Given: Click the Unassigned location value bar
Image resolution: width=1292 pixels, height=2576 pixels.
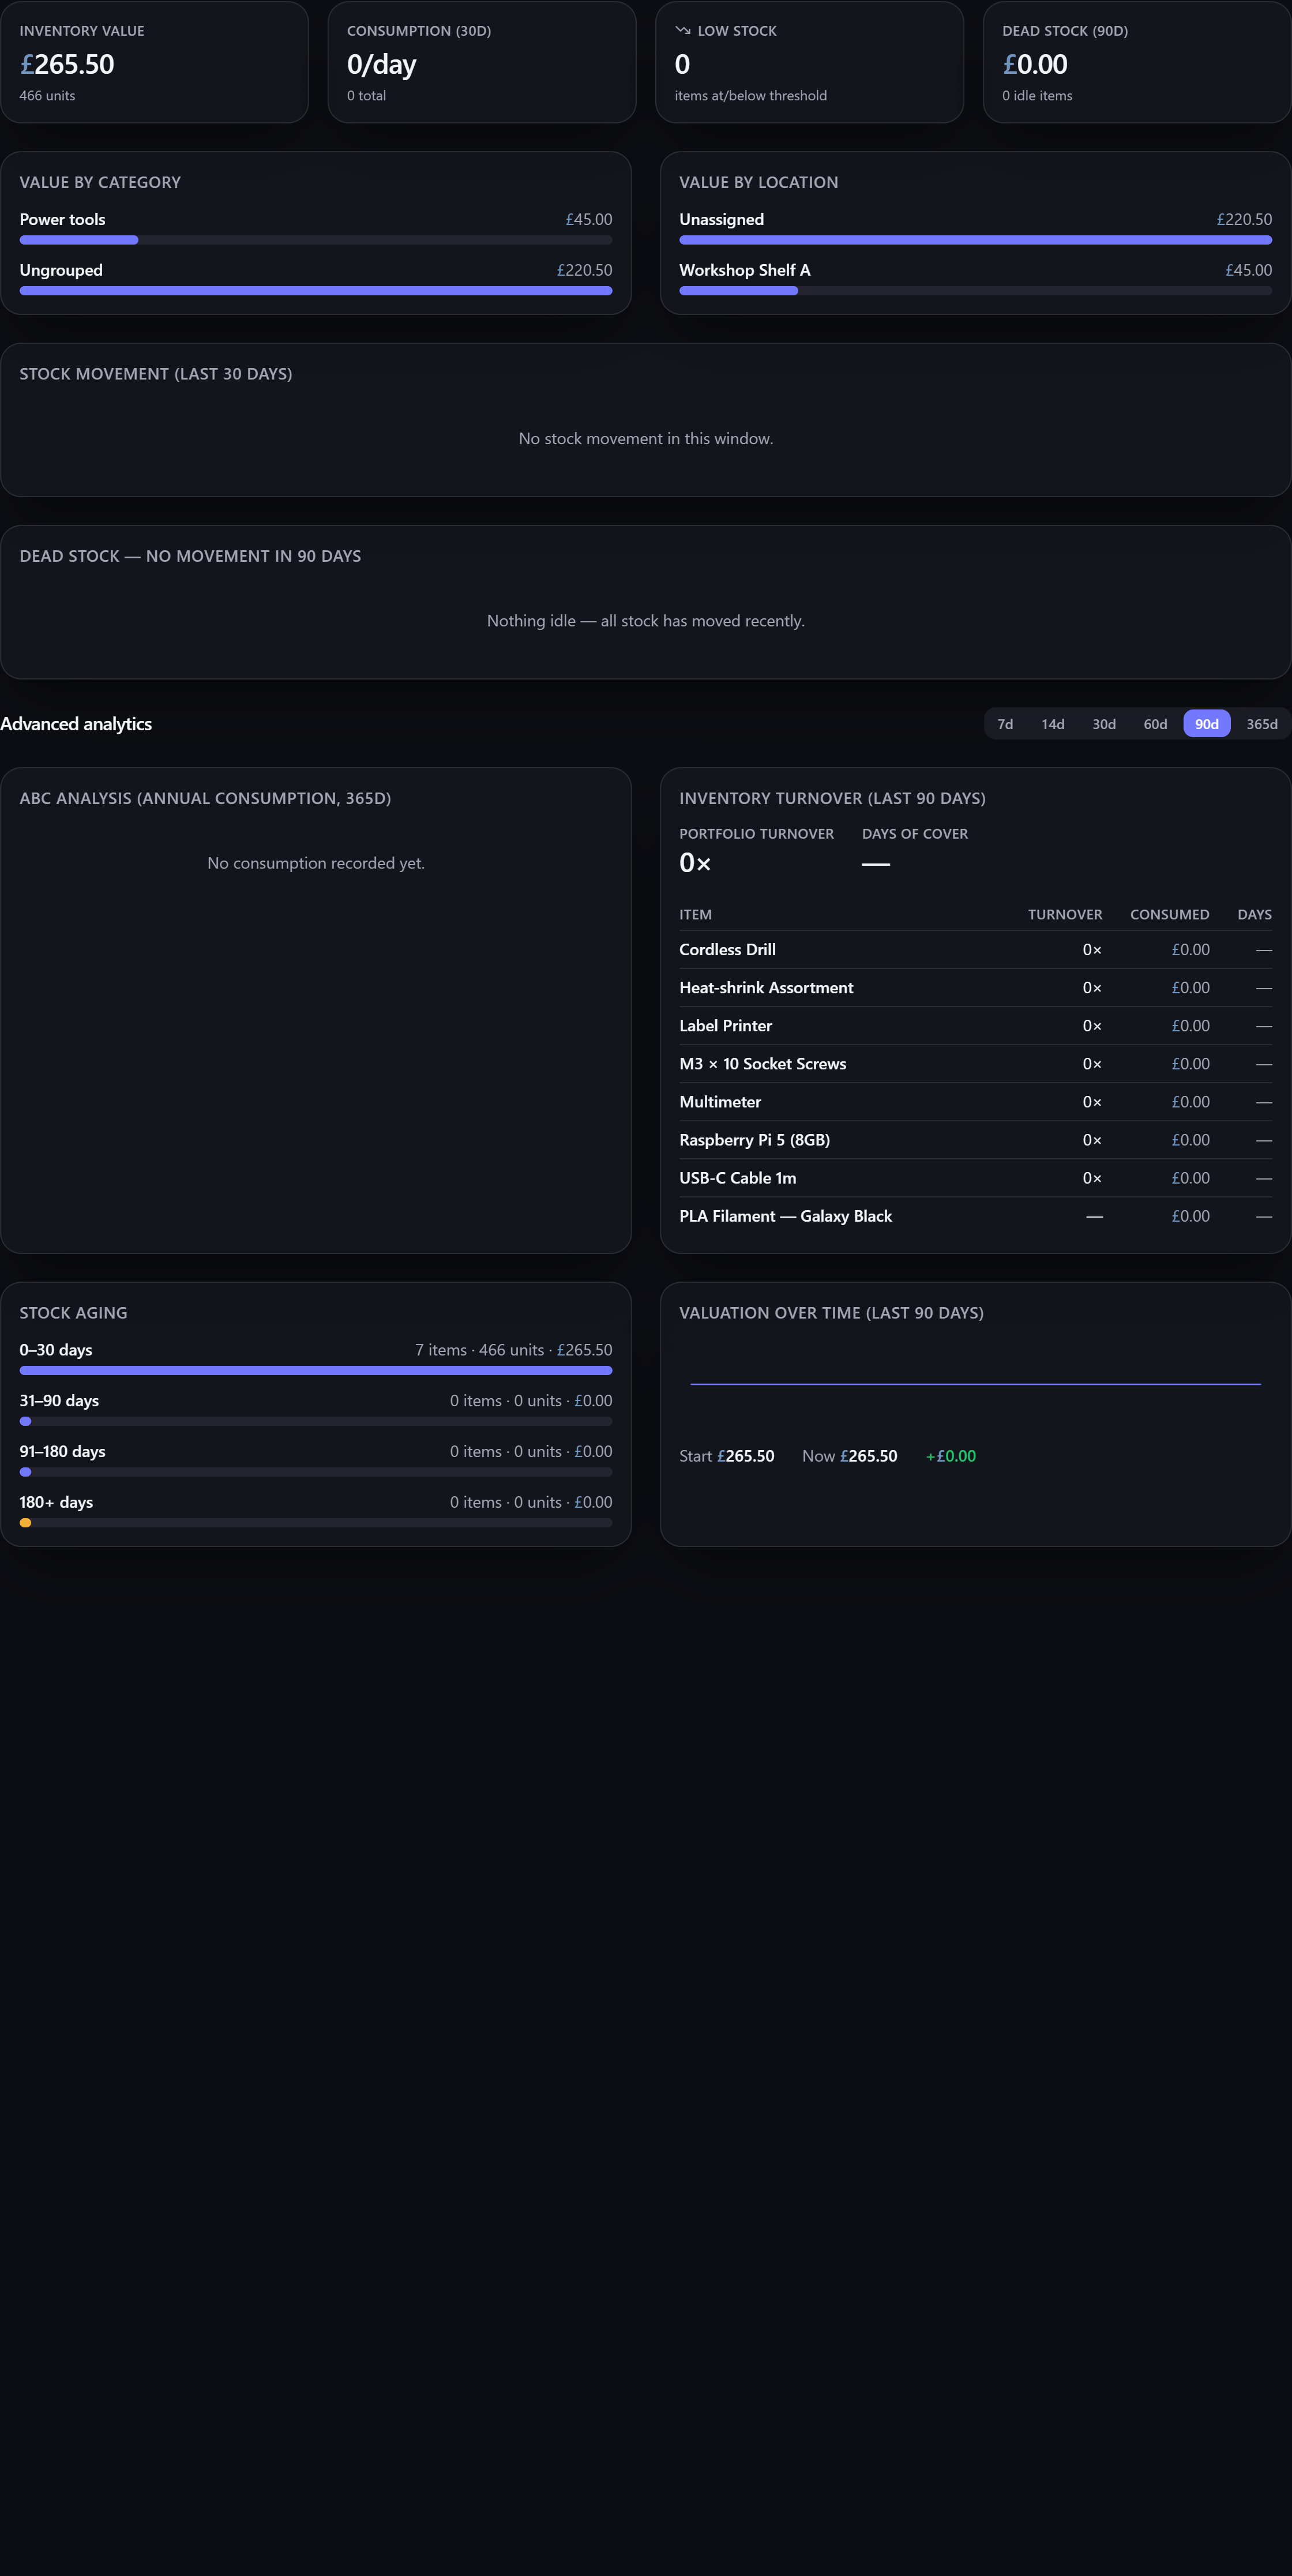Looking at the screenshot, I should click(975, 240).
